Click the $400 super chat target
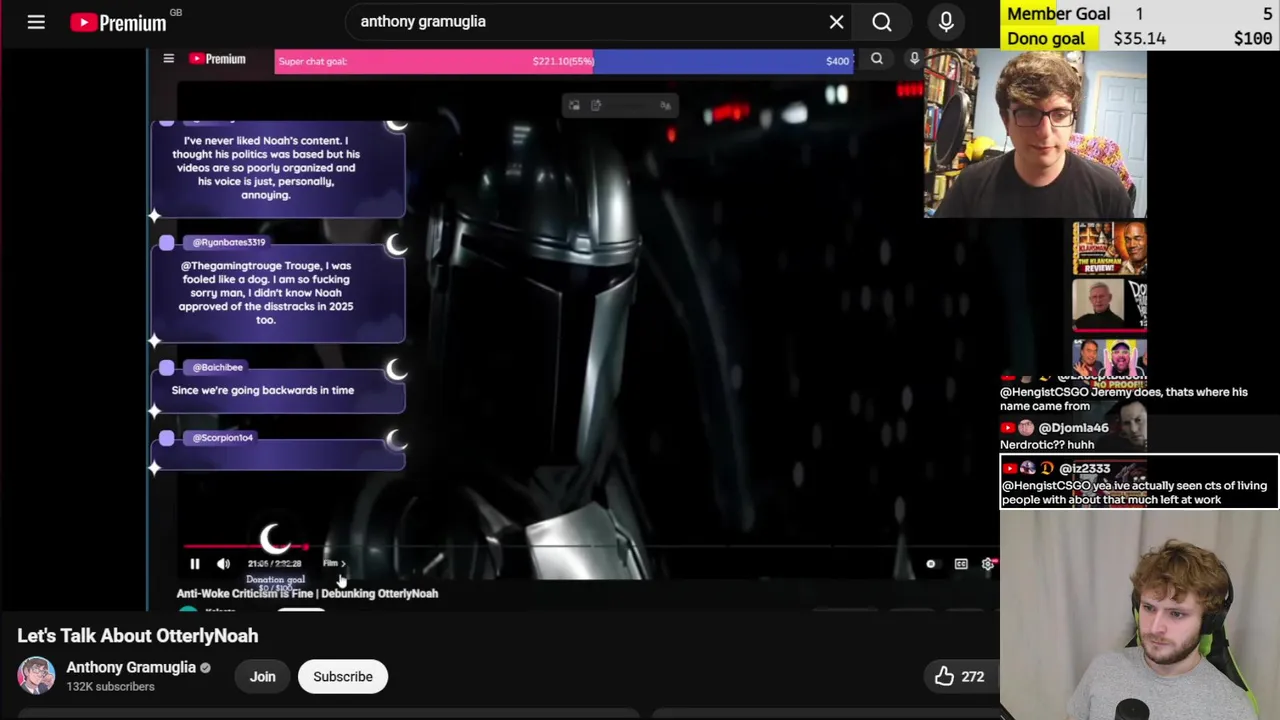 tap(838, 61)
